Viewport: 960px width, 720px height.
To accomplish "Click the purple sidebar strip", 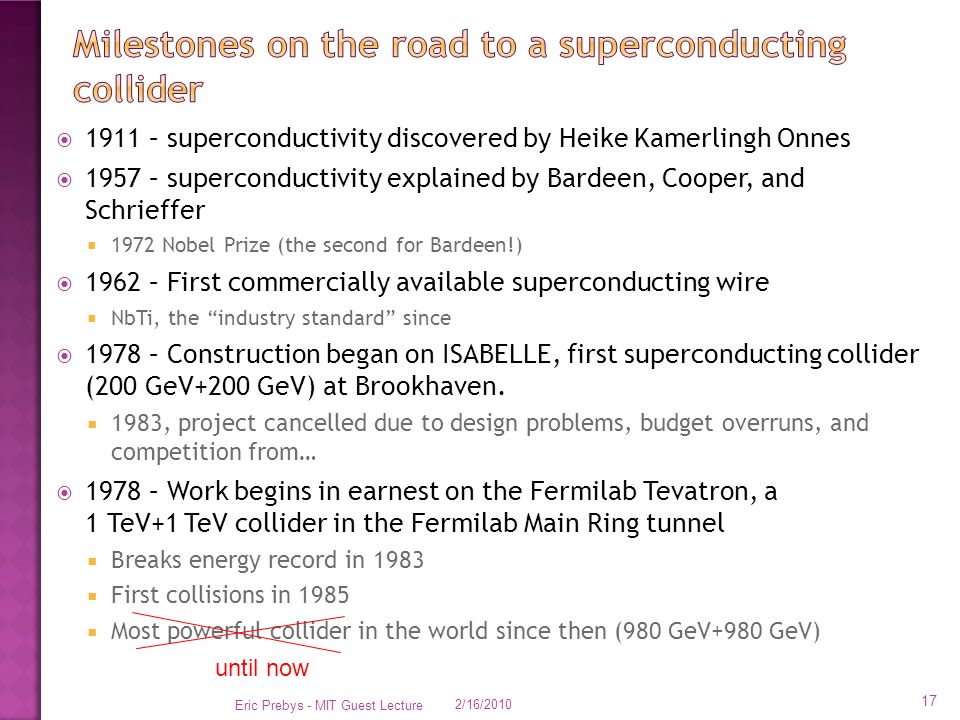I will click(20, 360).
